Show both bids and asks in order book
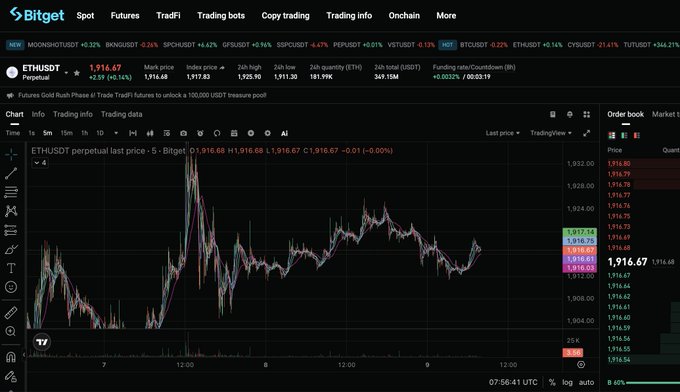The width and height of the screenshot is (680, 392). pyautogui.click(x=611, y=135)
